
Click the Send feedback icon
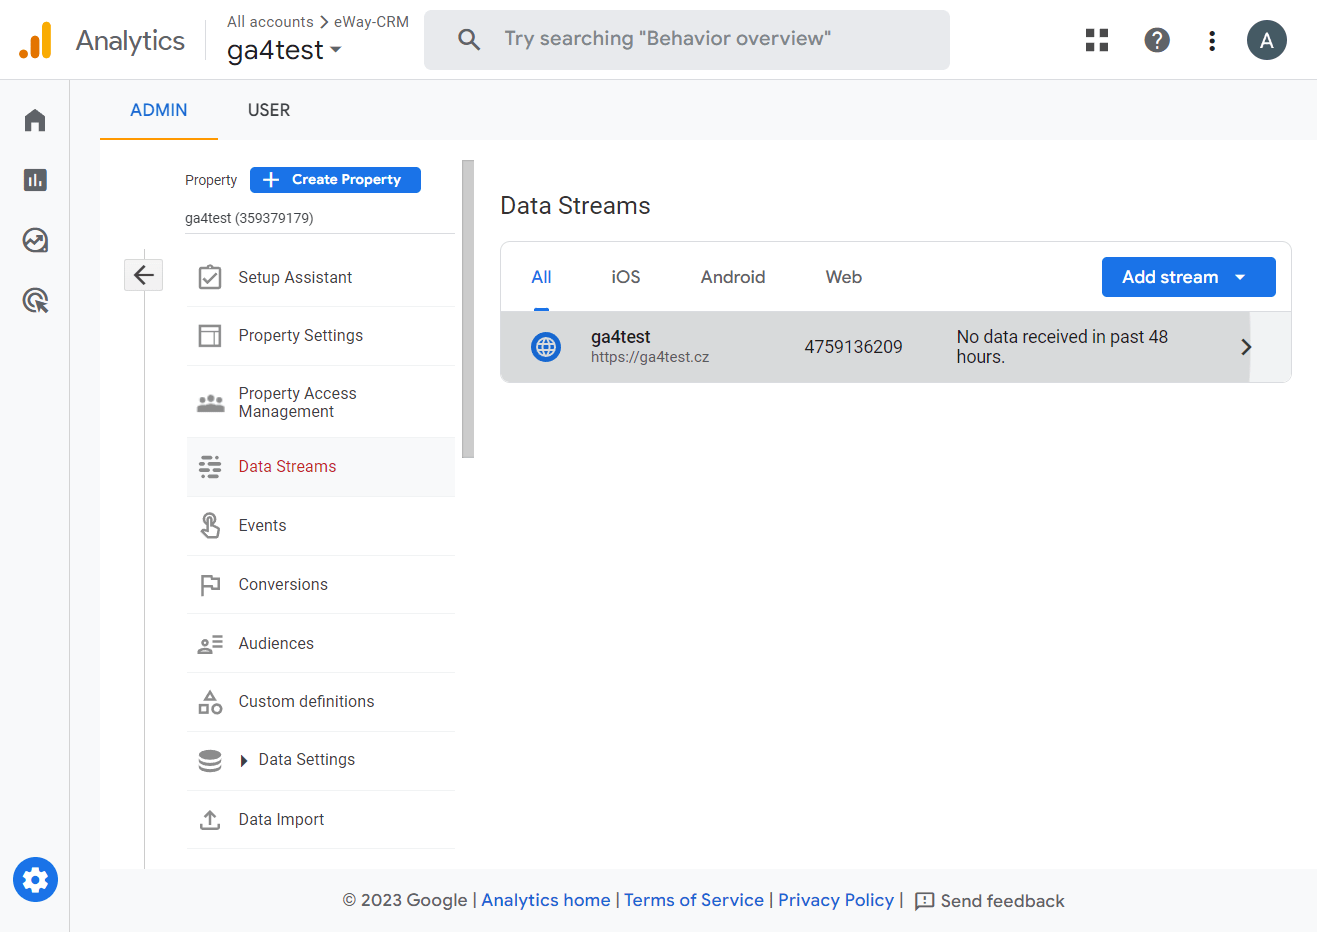pos(925,901)
